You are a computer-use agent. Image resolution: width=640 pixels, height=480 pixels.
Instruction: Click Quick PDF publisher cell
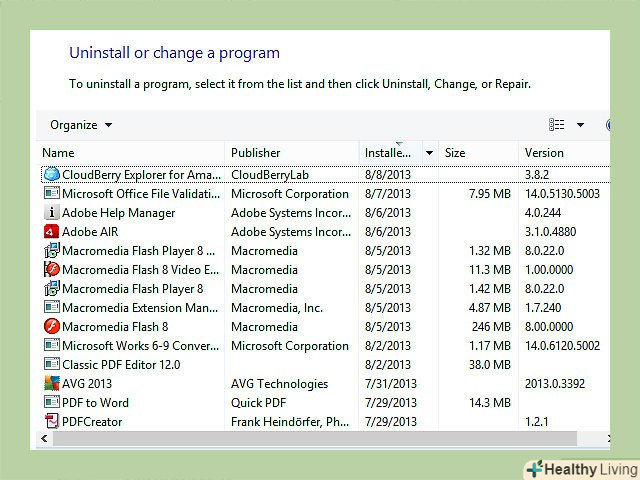point(258,402)
